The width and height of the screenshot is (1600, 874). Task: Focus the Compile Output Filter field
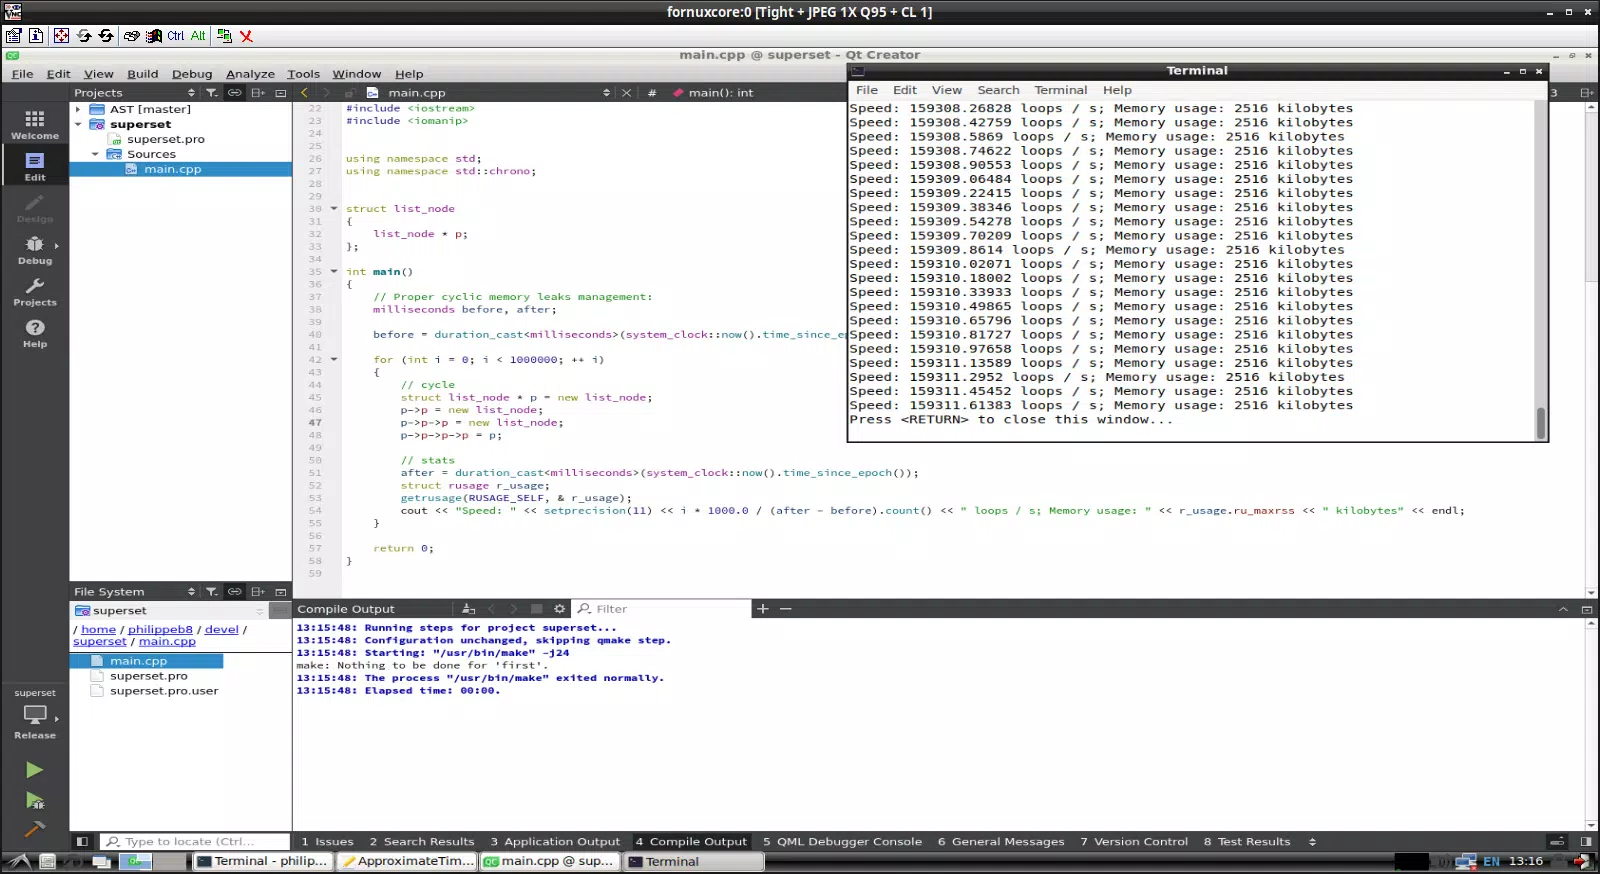(660, 609)
